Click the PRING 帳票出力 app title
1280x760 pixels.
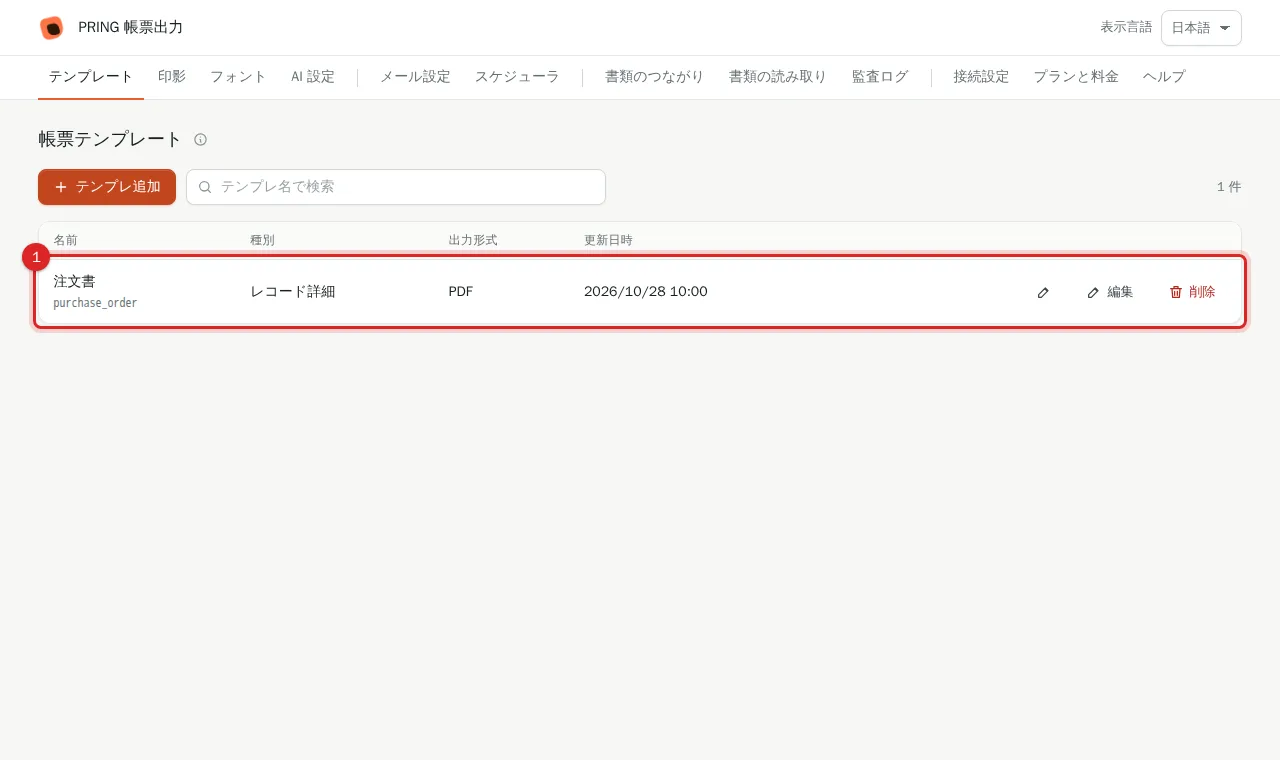pos(130,28)
